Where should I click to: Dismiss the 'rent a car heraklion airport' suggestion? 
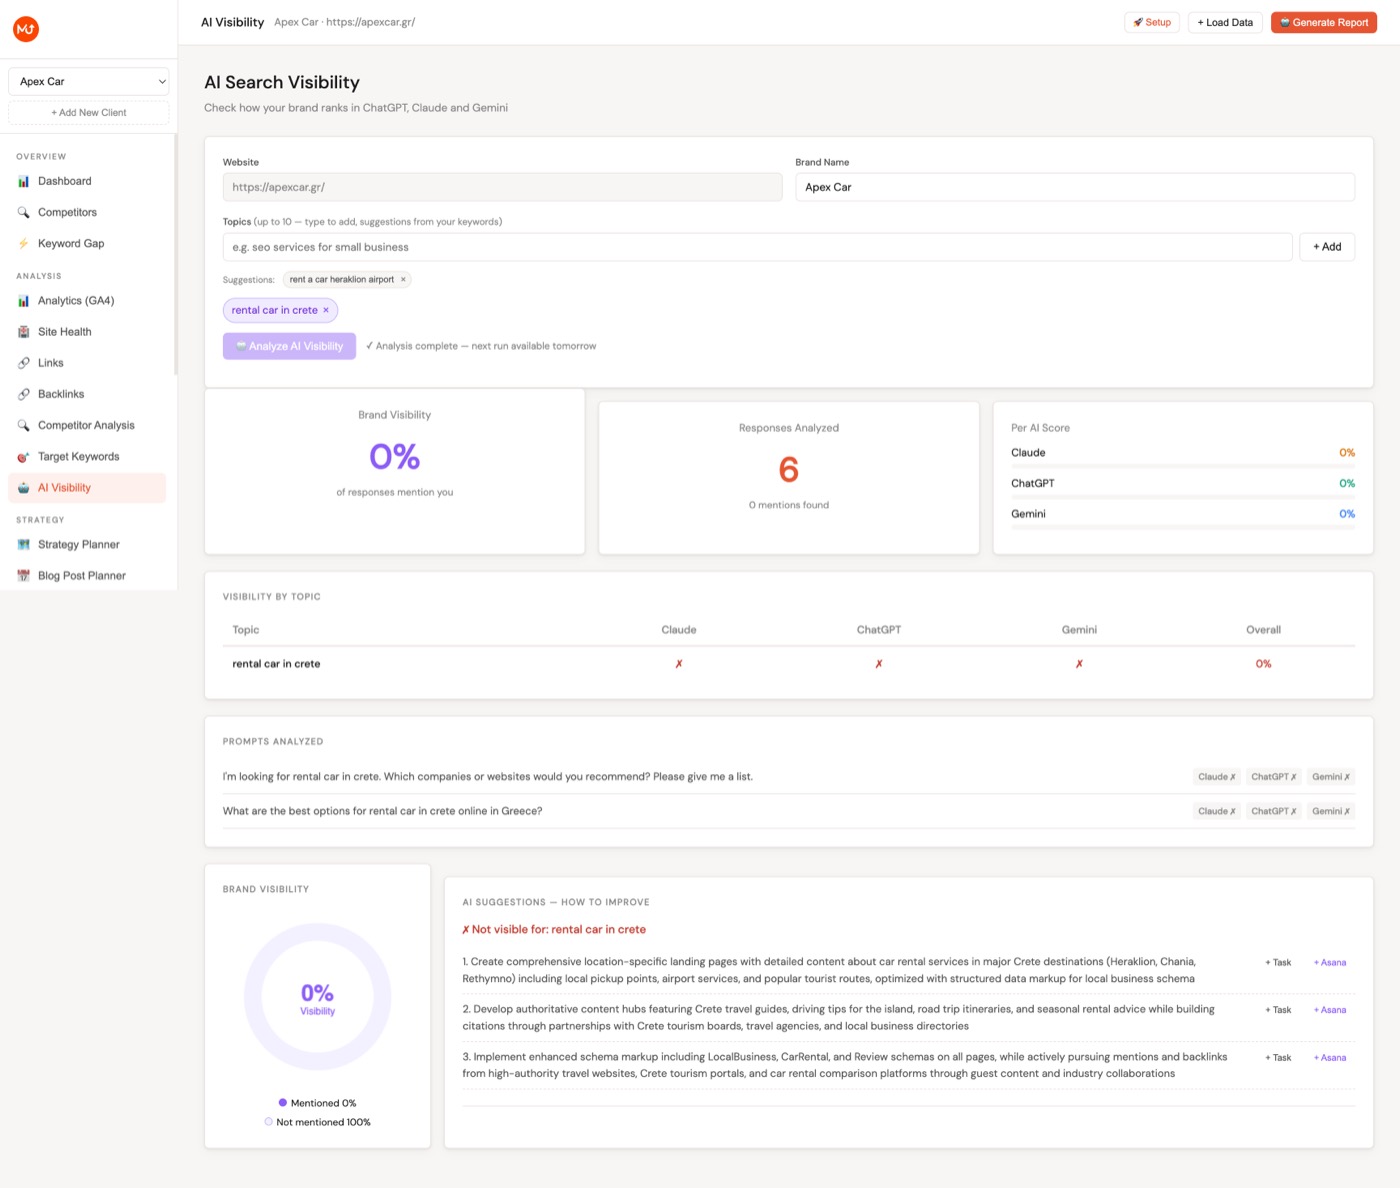403,279
